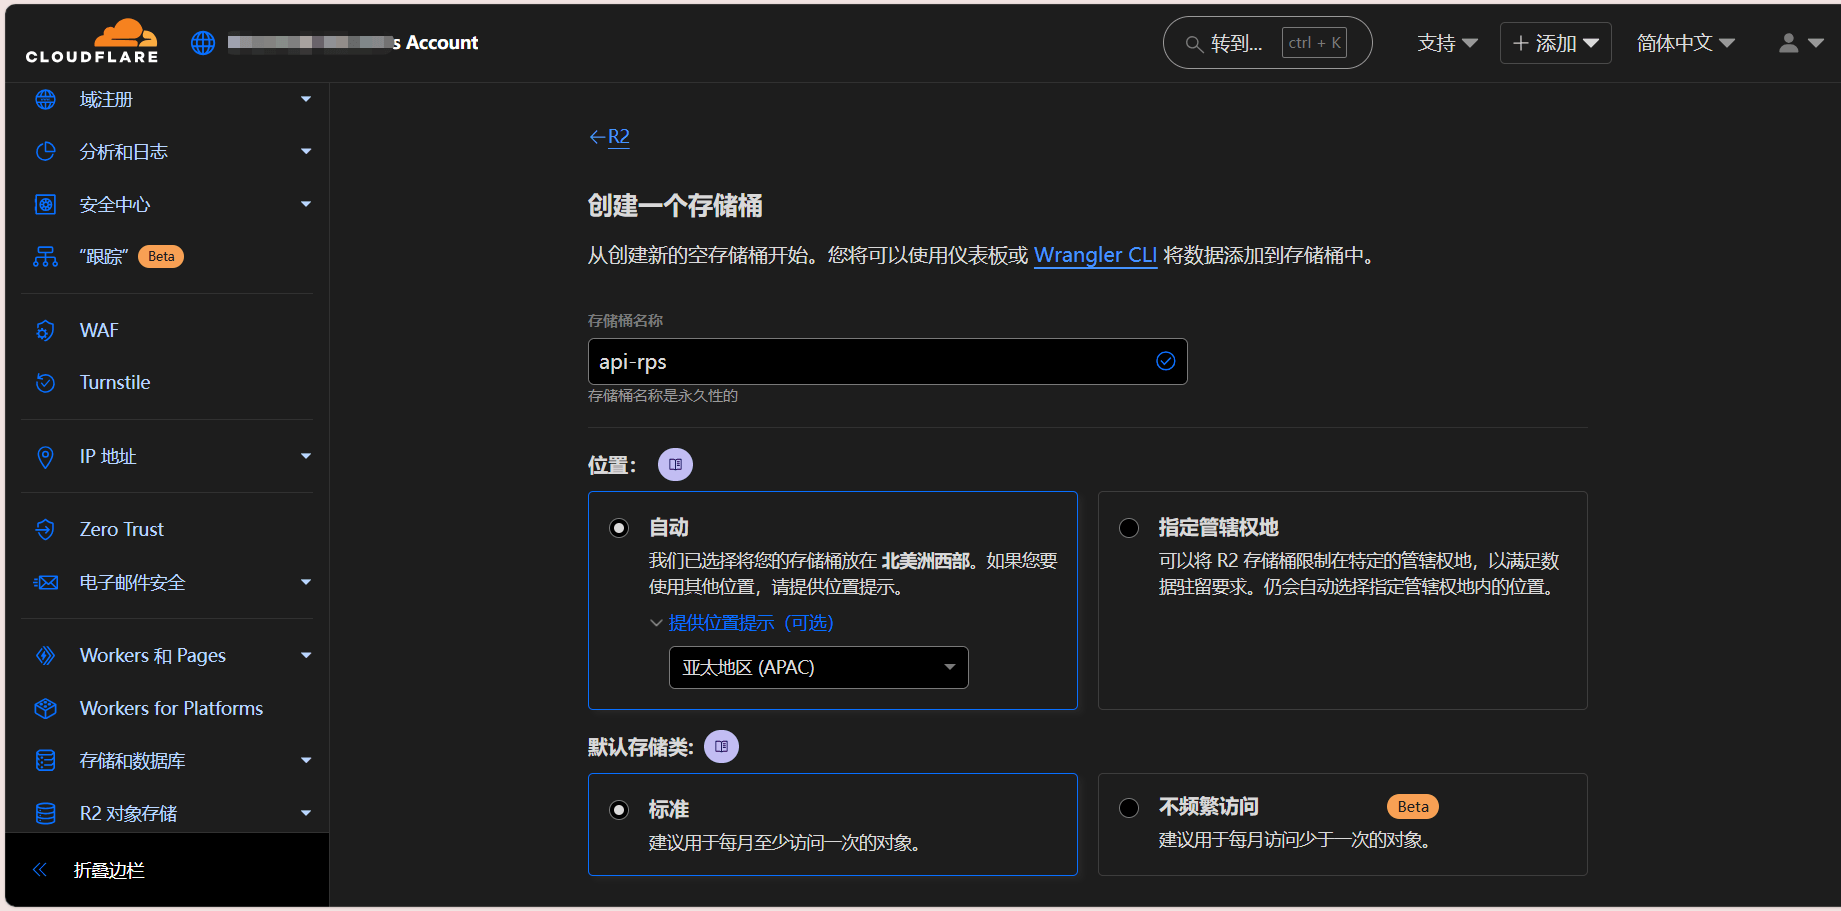Open the 简体中文 language dropdown
Viewport: 1841px width, 911px height.
1685,43
